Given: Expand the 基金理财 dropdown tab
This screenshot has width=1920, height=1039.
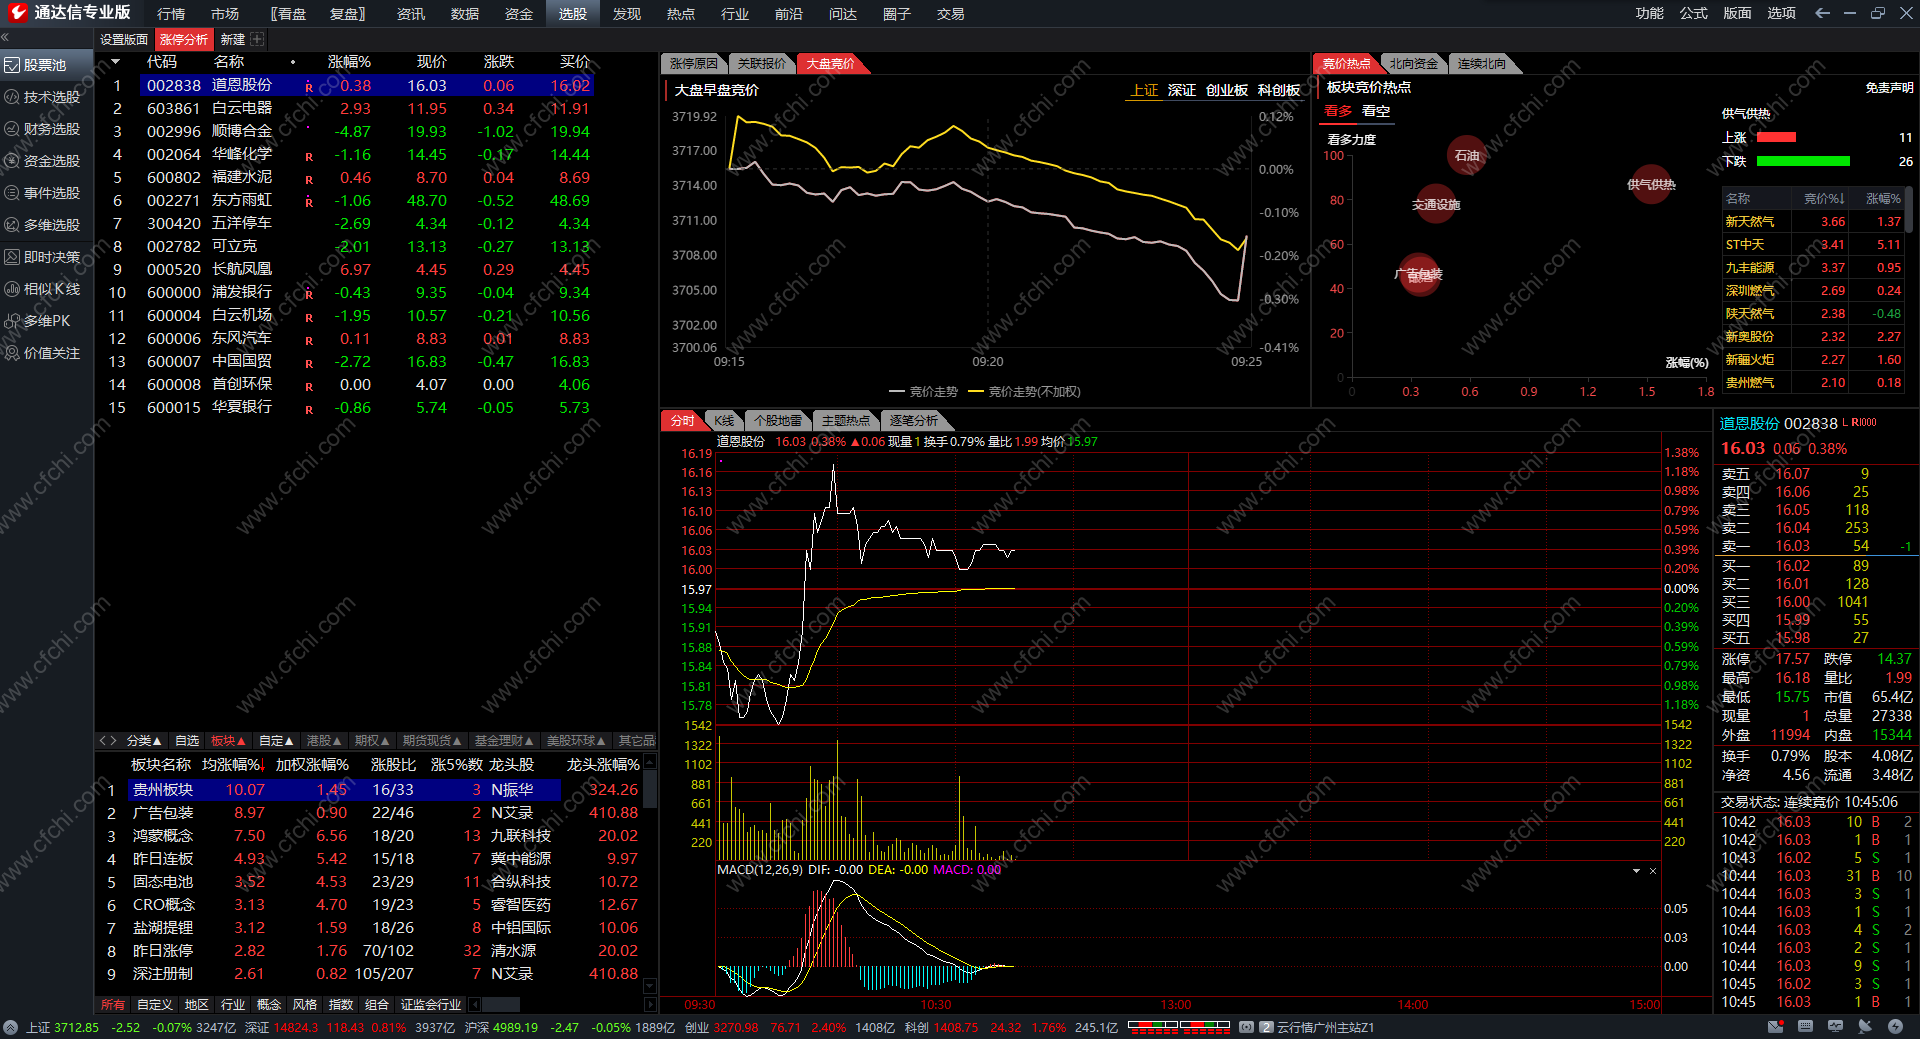Looking at the screenshot, I should pos(504,741).
